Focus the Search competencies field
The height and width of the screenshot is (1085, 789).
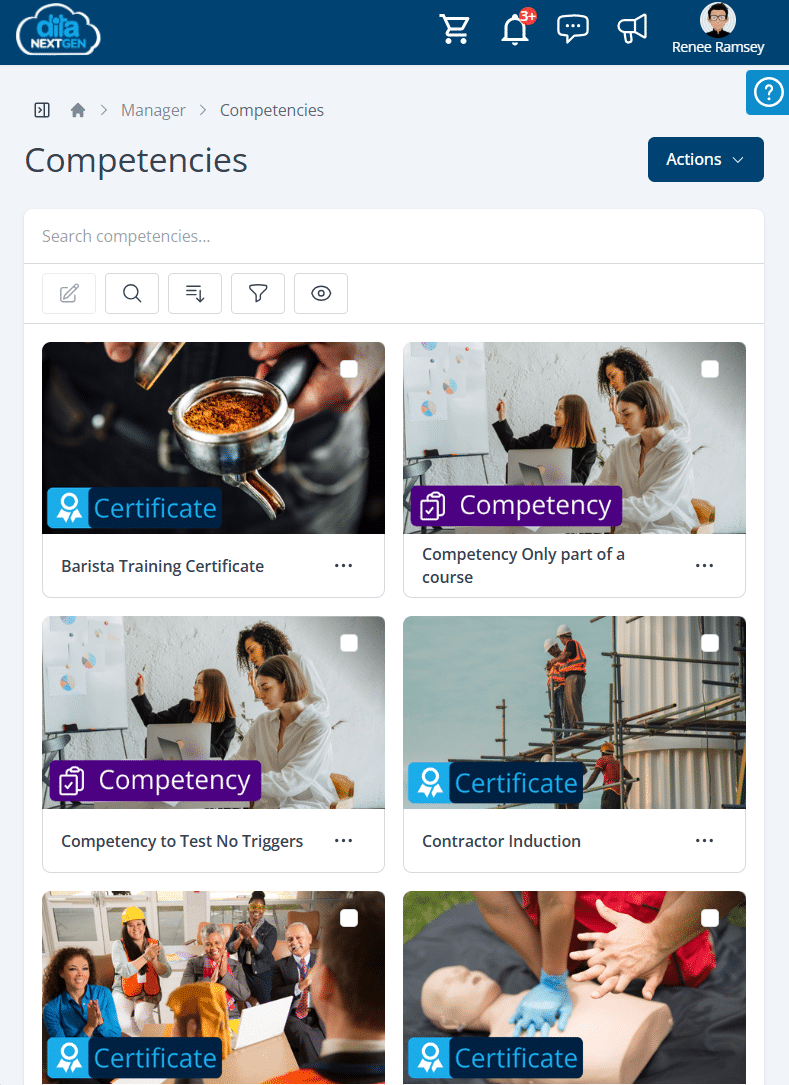(x=394, y=236)
